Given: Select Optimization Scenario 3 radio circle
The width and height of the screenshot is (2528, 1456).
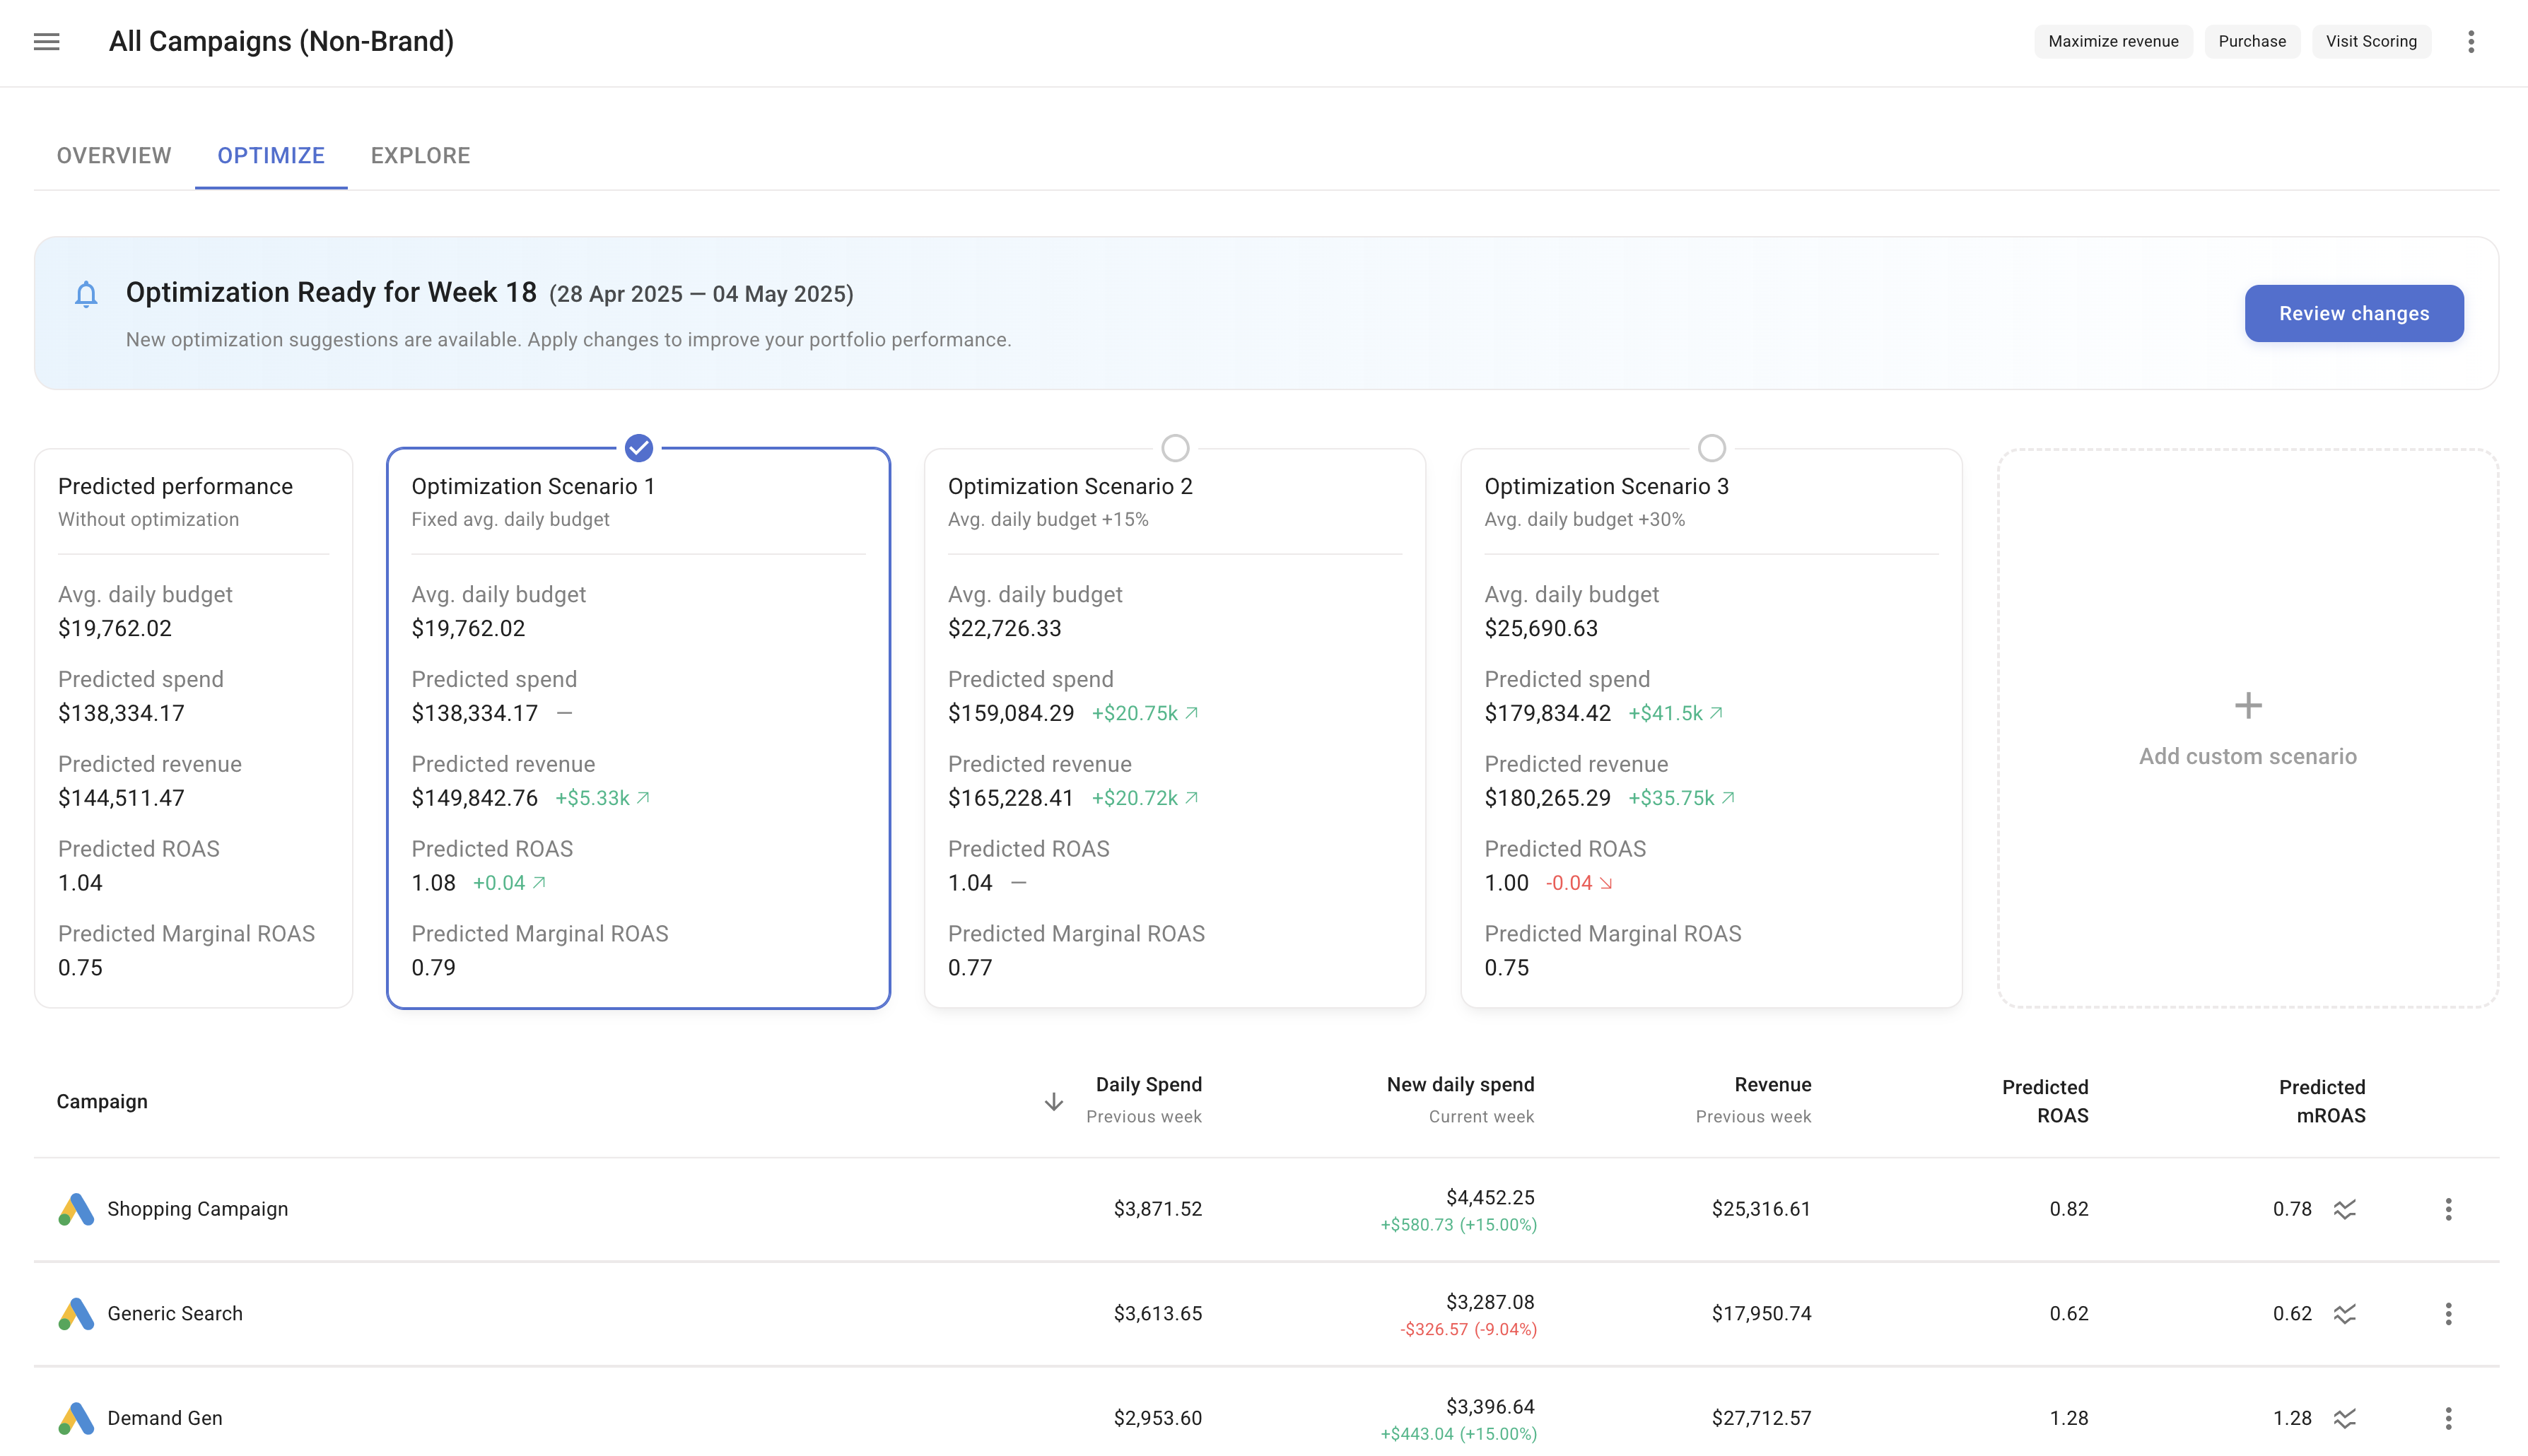Looking at the screenshot, I should coord(1711,448).
